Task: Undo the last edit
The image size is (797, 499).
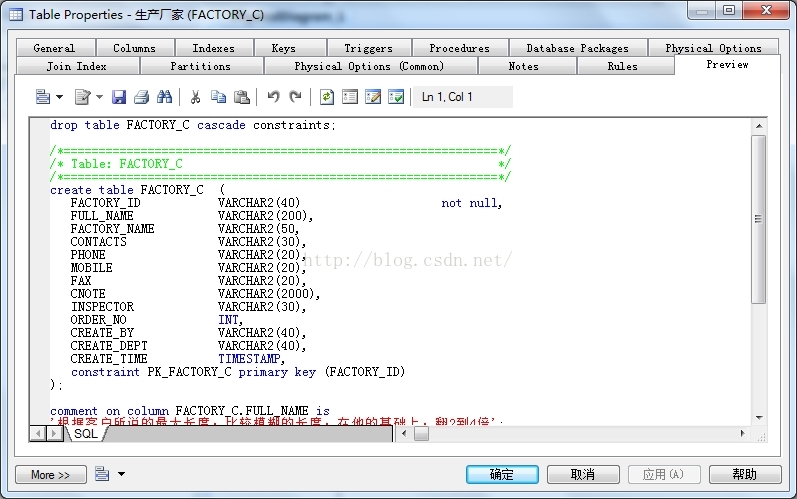Action: pyautogui.click(x=273, y=97)
